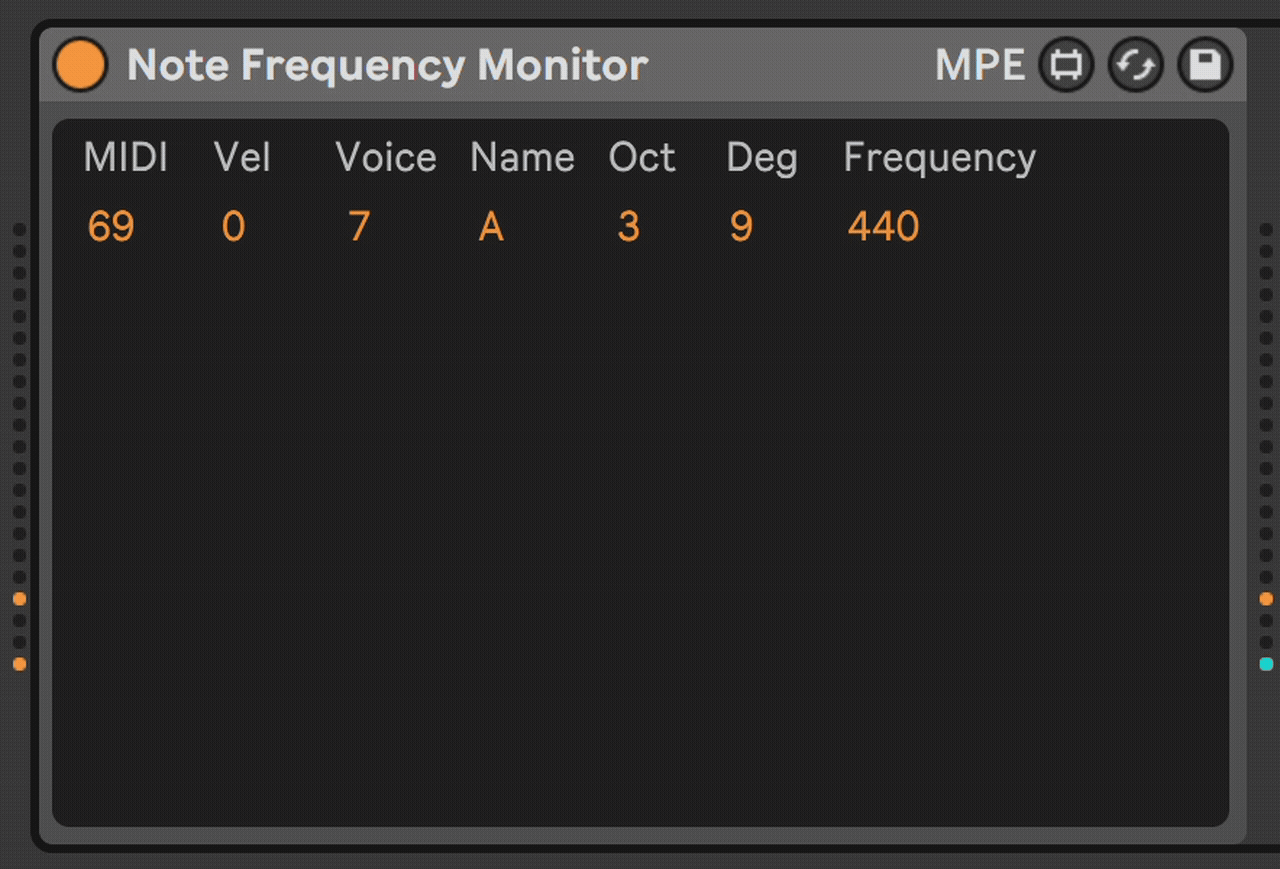Click the Name column header
Viewport: 1280px width, 869px height.
[x=522, y=158]
